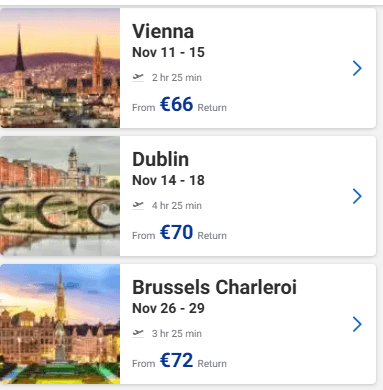Open the Brussels Grand Place photo
Image resolution: width=383 pixels, height=390 pixels.
click(60, 324)
